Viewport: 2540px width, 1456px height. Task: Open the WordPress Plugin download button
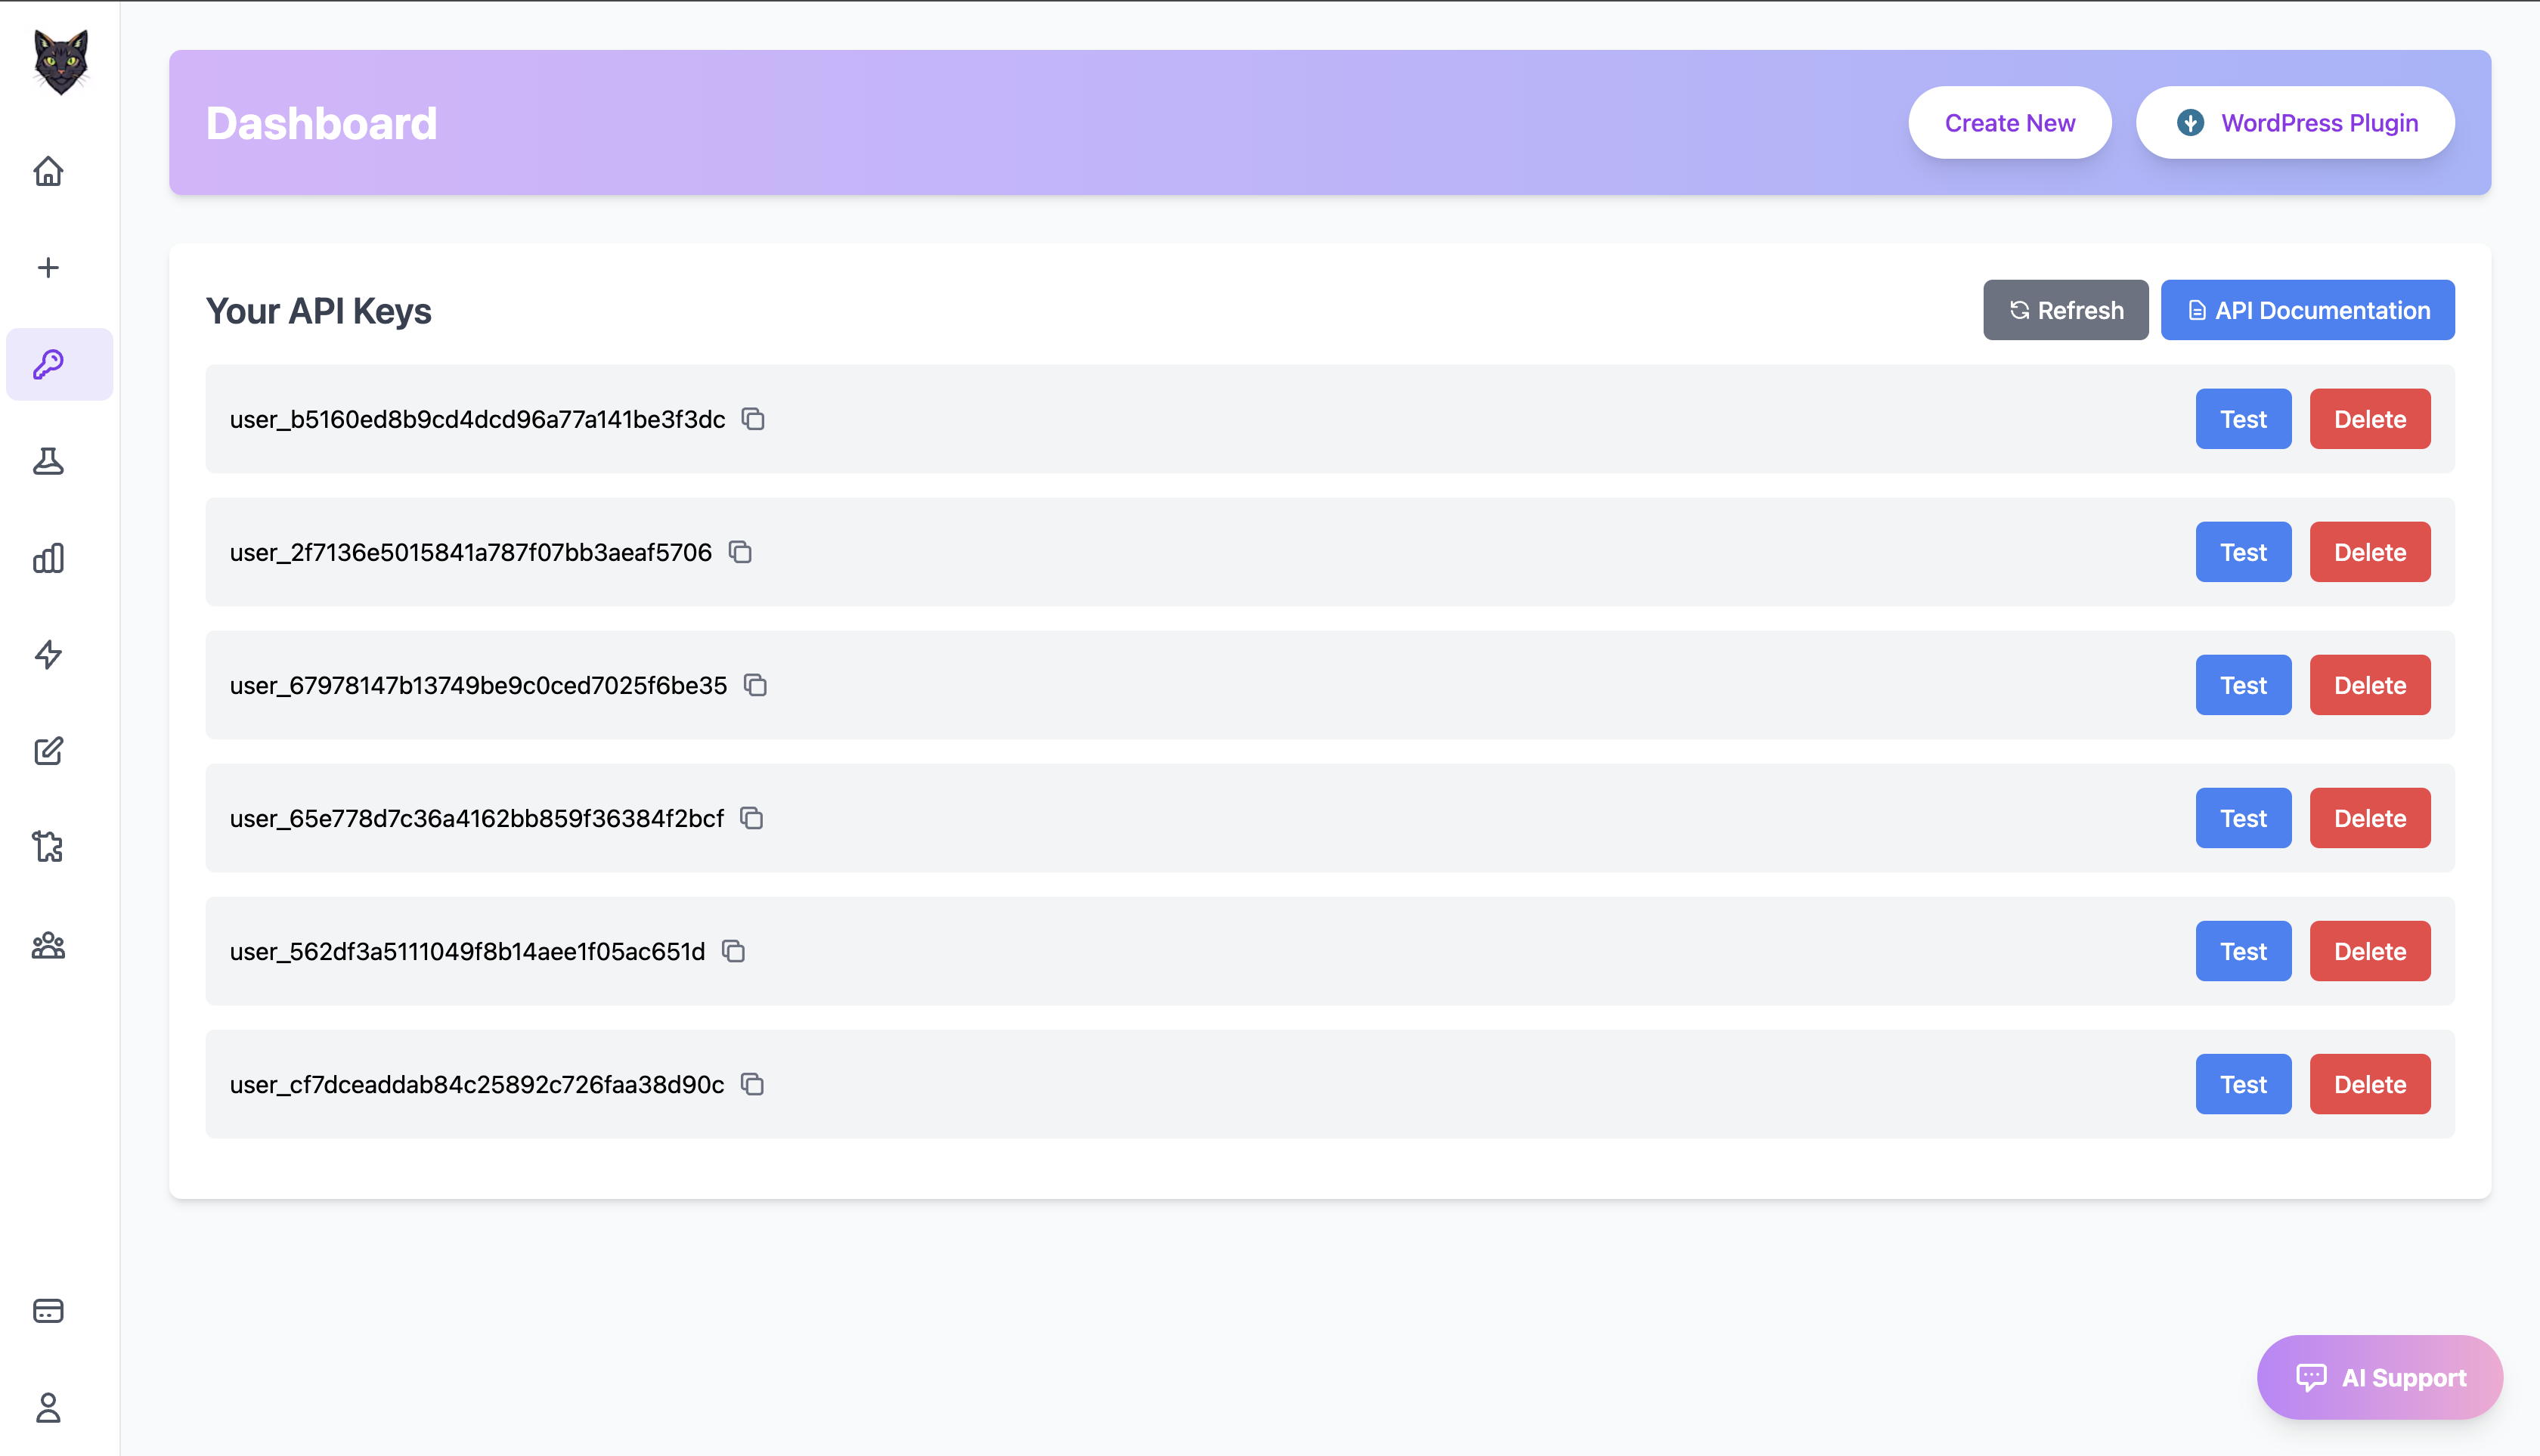click(x=2295, y=123)
